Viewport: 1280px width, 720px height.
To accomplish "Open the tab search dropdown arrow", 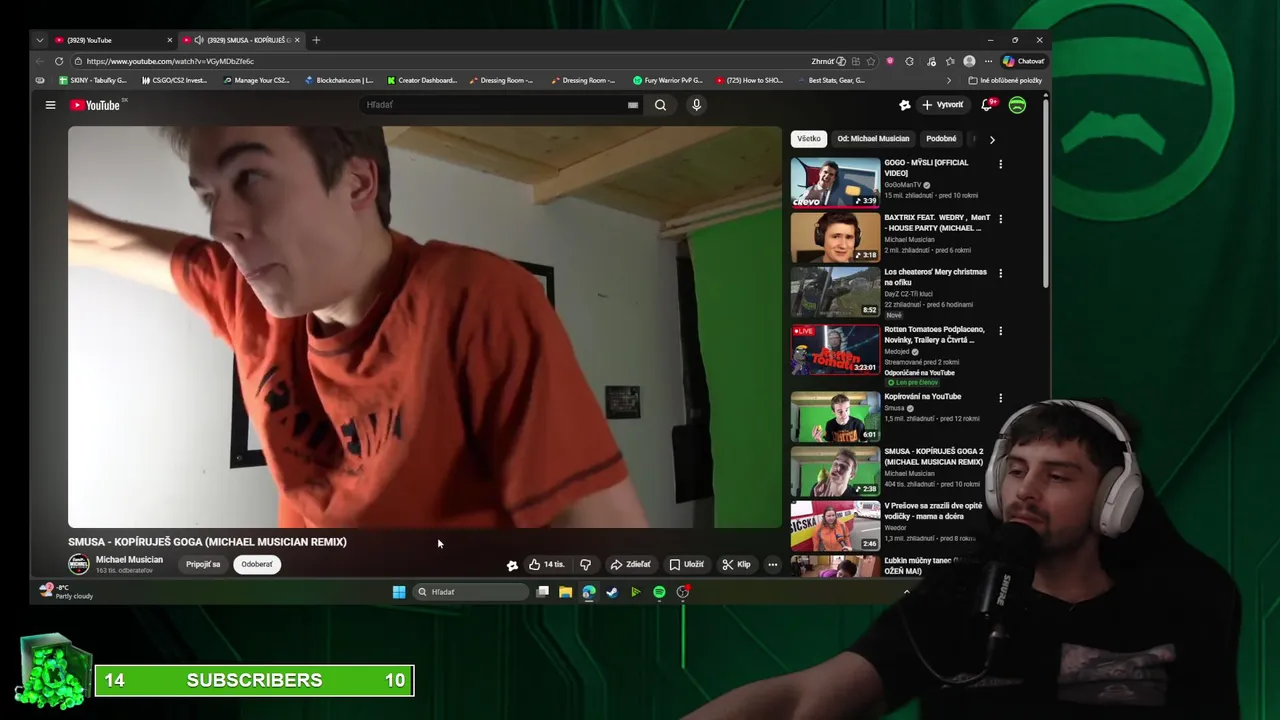I will tap(39, 40).
